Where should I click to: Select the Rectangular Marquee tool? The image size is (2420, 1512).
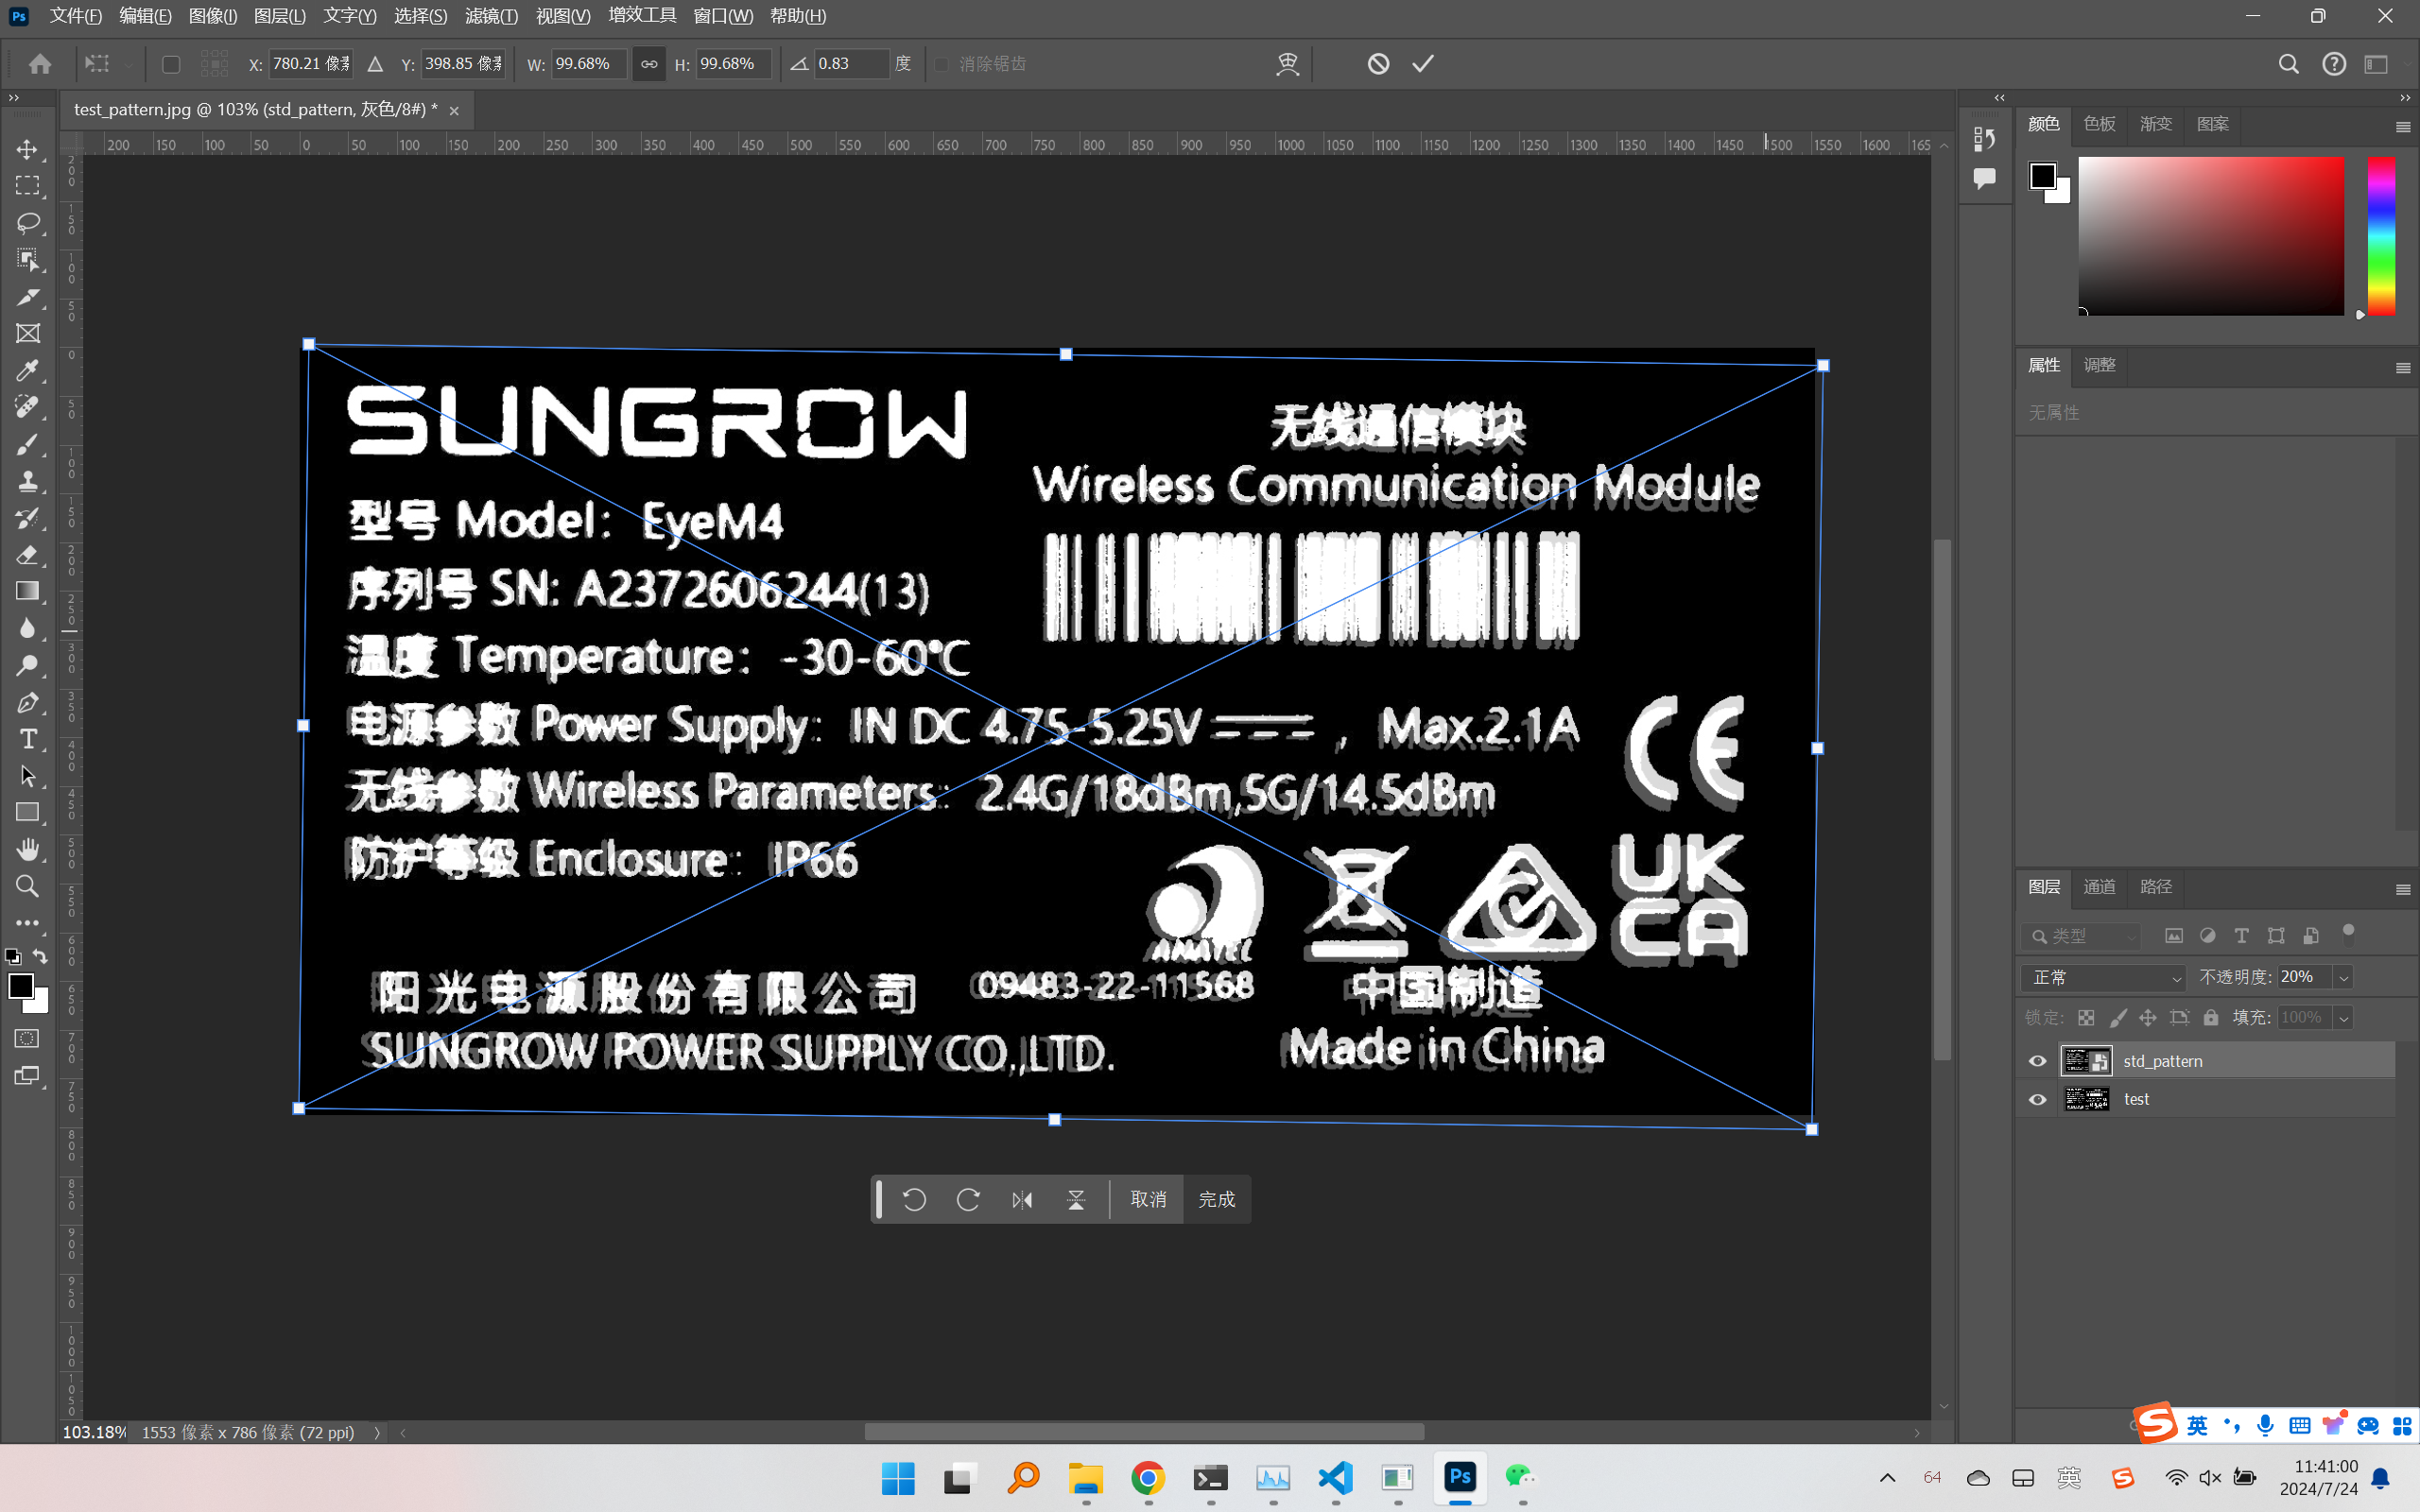click(28, 186)
